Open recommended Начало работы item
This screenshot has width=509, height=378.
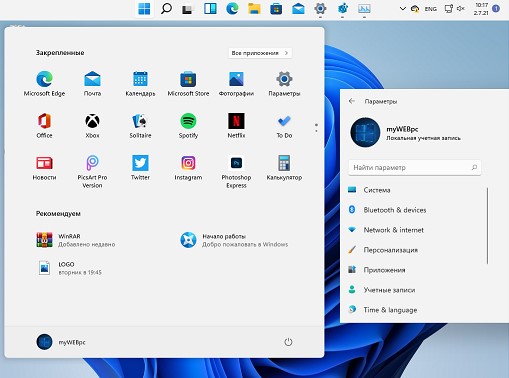point(234,240)
